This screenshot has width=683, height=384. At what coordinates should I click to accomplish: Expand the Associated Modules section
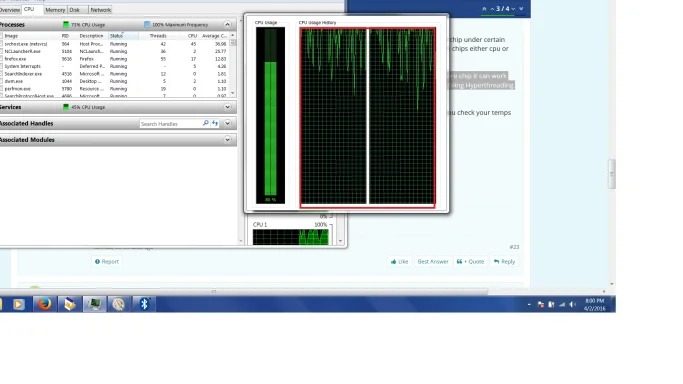(227, 140)
